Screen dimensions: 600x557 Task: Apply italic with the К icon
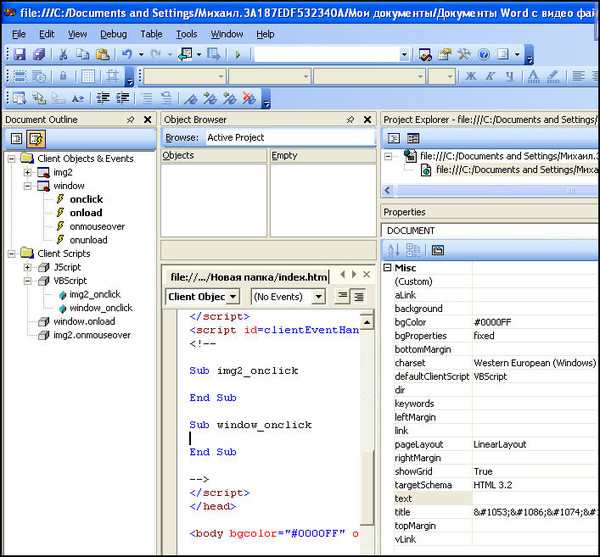490,76
